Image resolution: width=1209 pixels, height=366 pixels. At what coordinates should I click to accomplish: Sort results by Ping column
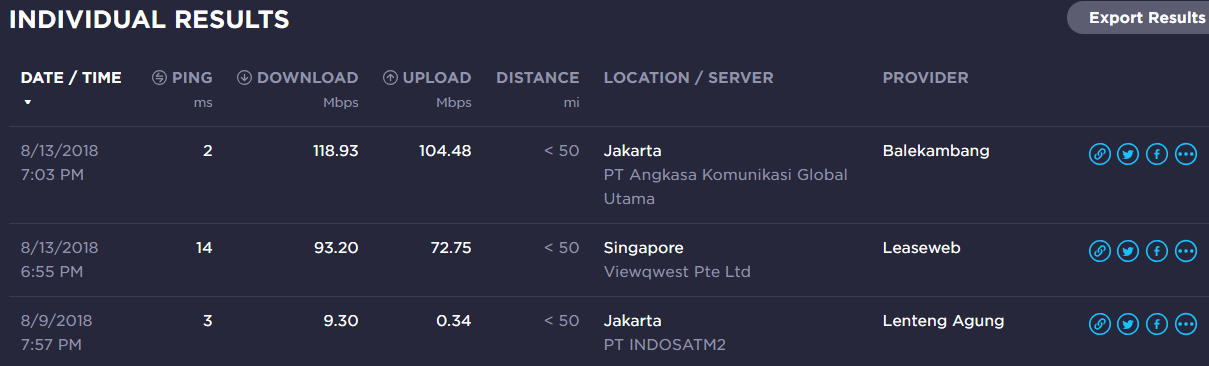point(182,77)
